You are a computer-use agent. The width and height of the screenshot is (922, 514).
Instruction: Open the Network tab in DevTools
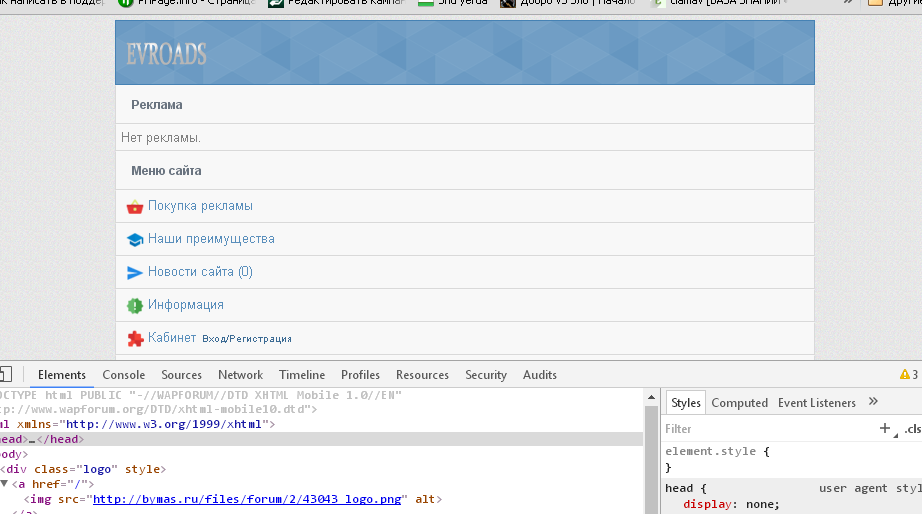pos(240,375)
